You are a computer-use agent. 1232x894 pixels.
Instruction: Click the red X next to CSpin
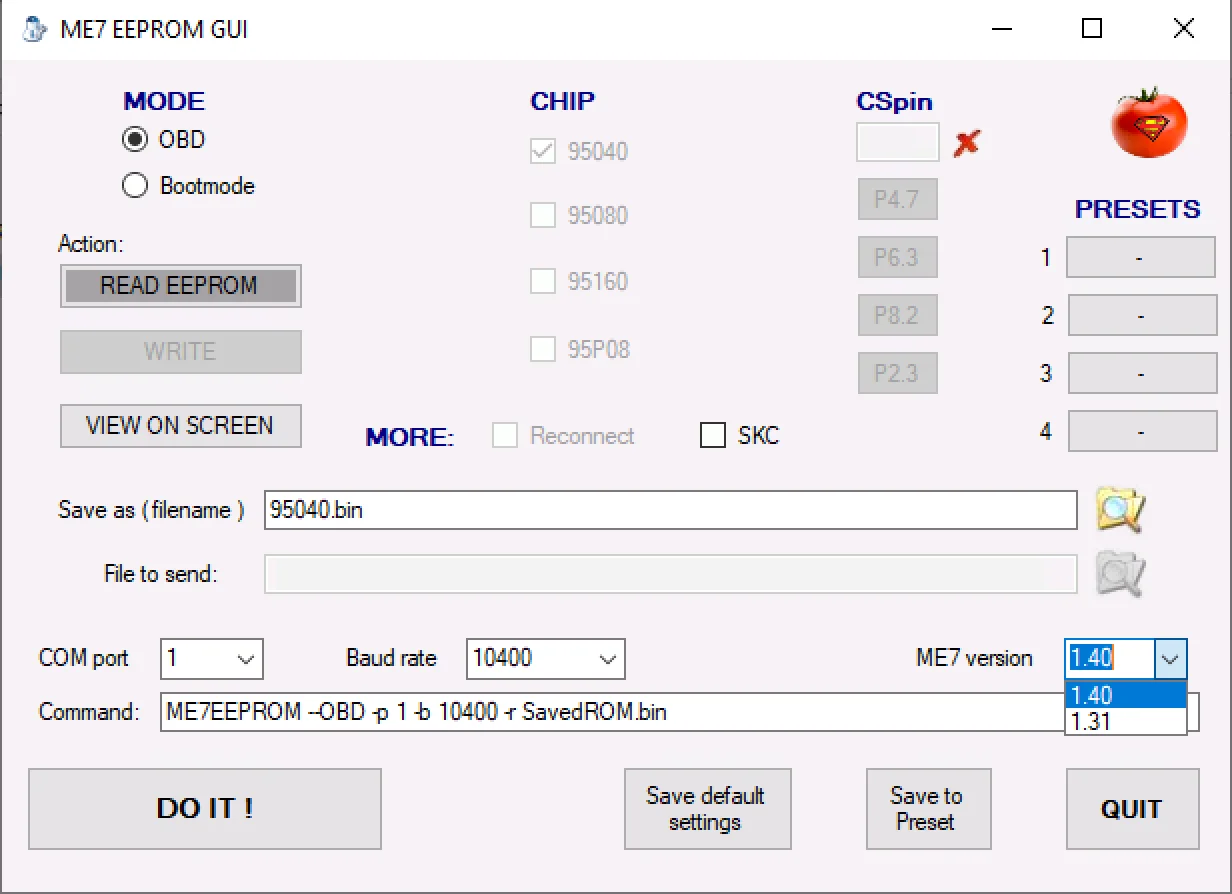pyautogui.click(x=966, y=143)
